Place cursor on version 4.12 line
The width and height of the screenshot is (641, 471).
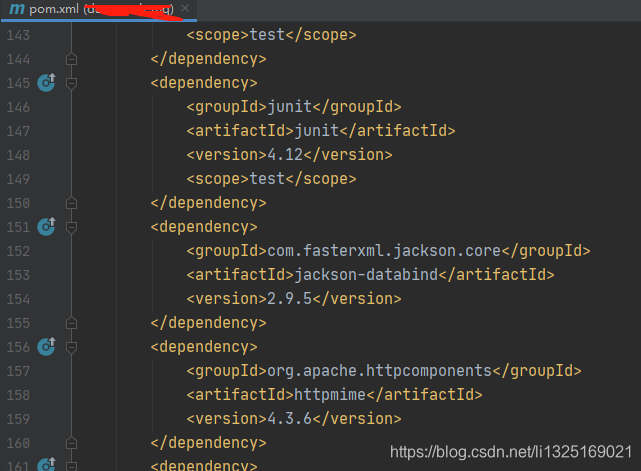289,155
